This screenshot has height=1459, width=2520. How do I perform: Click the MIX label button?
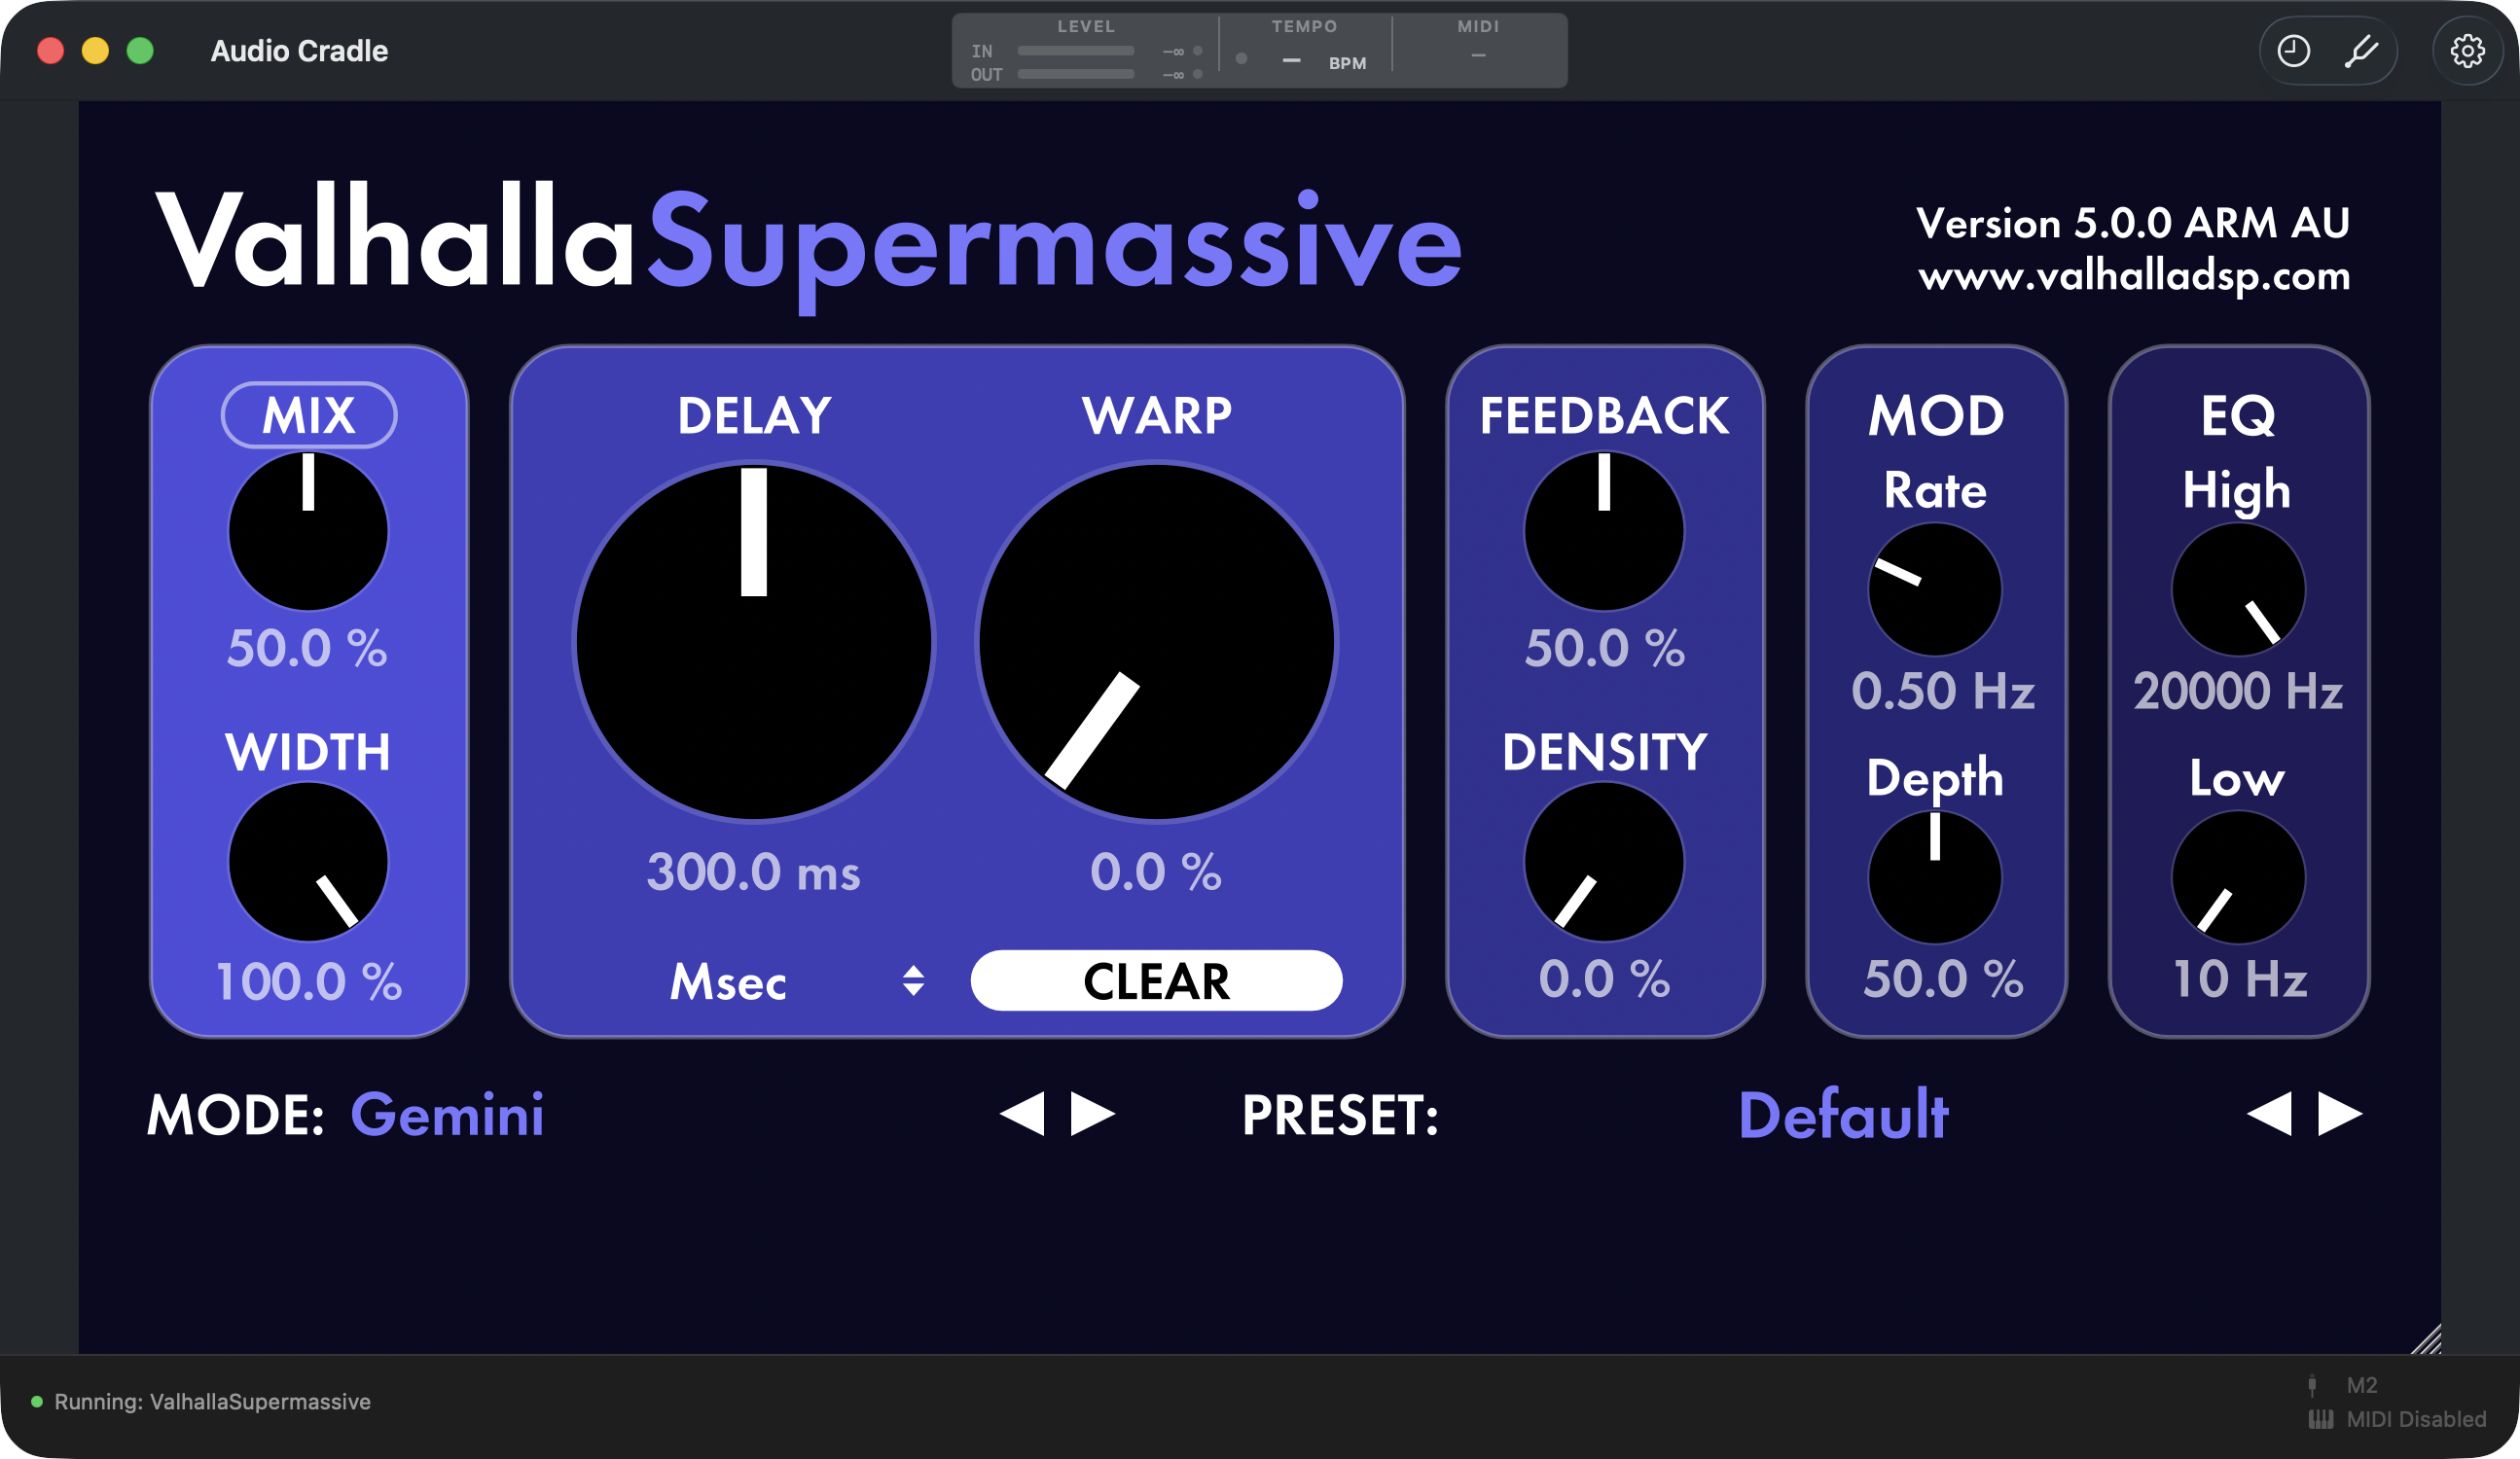click(309, 415)
